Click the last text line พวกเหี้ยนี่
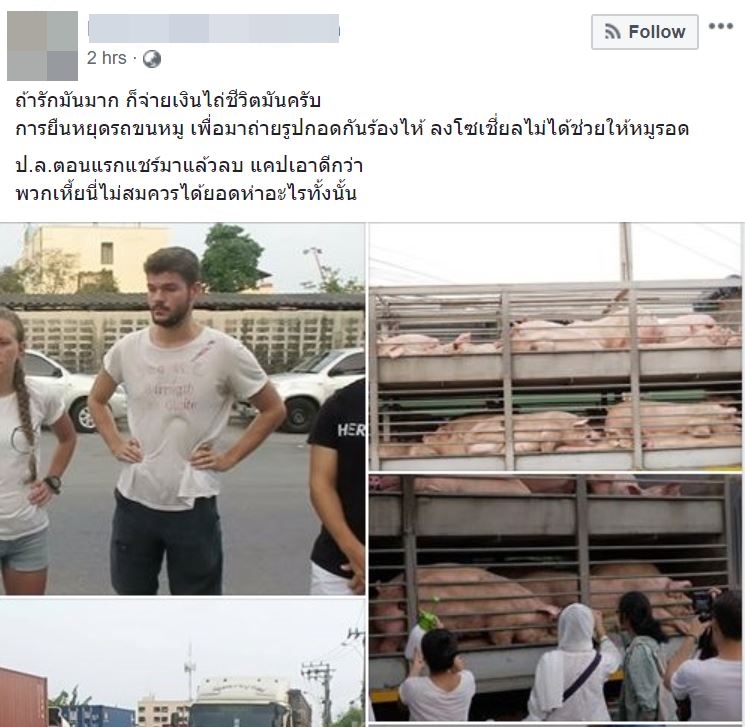 pyautogui.click(x=186, y=193)
